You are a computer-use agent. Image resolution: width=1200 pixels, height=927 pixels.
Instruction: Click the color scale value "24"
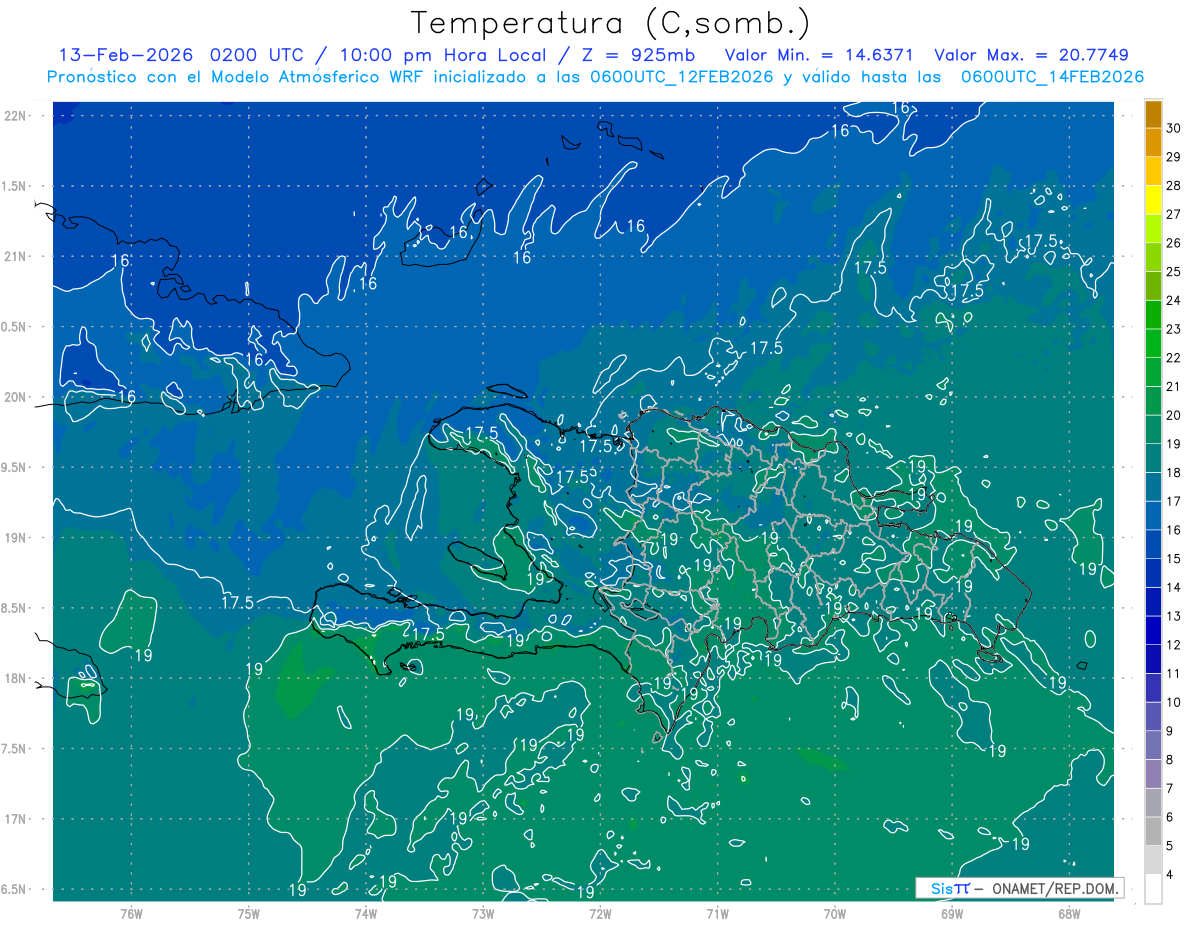pyautogui.click(x=1174, y=300)
